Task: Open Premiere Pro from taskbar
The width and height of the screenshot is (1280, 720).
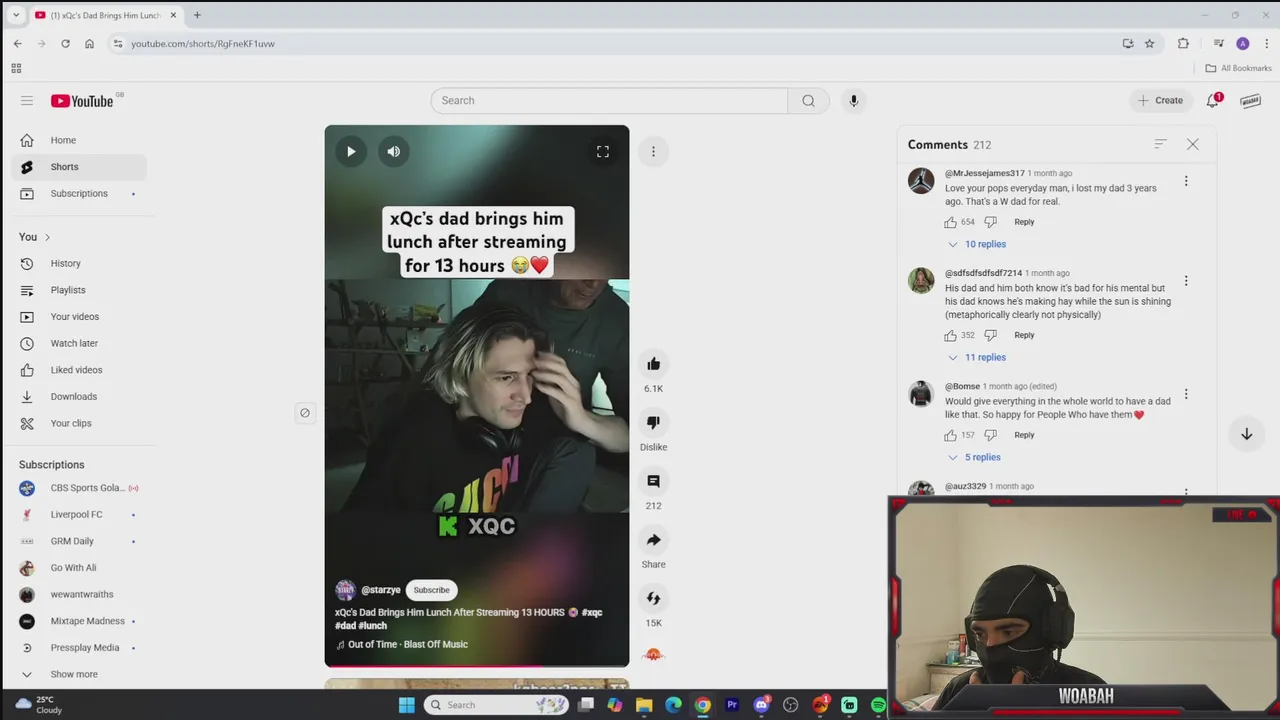Action: (x=732, y=705)
